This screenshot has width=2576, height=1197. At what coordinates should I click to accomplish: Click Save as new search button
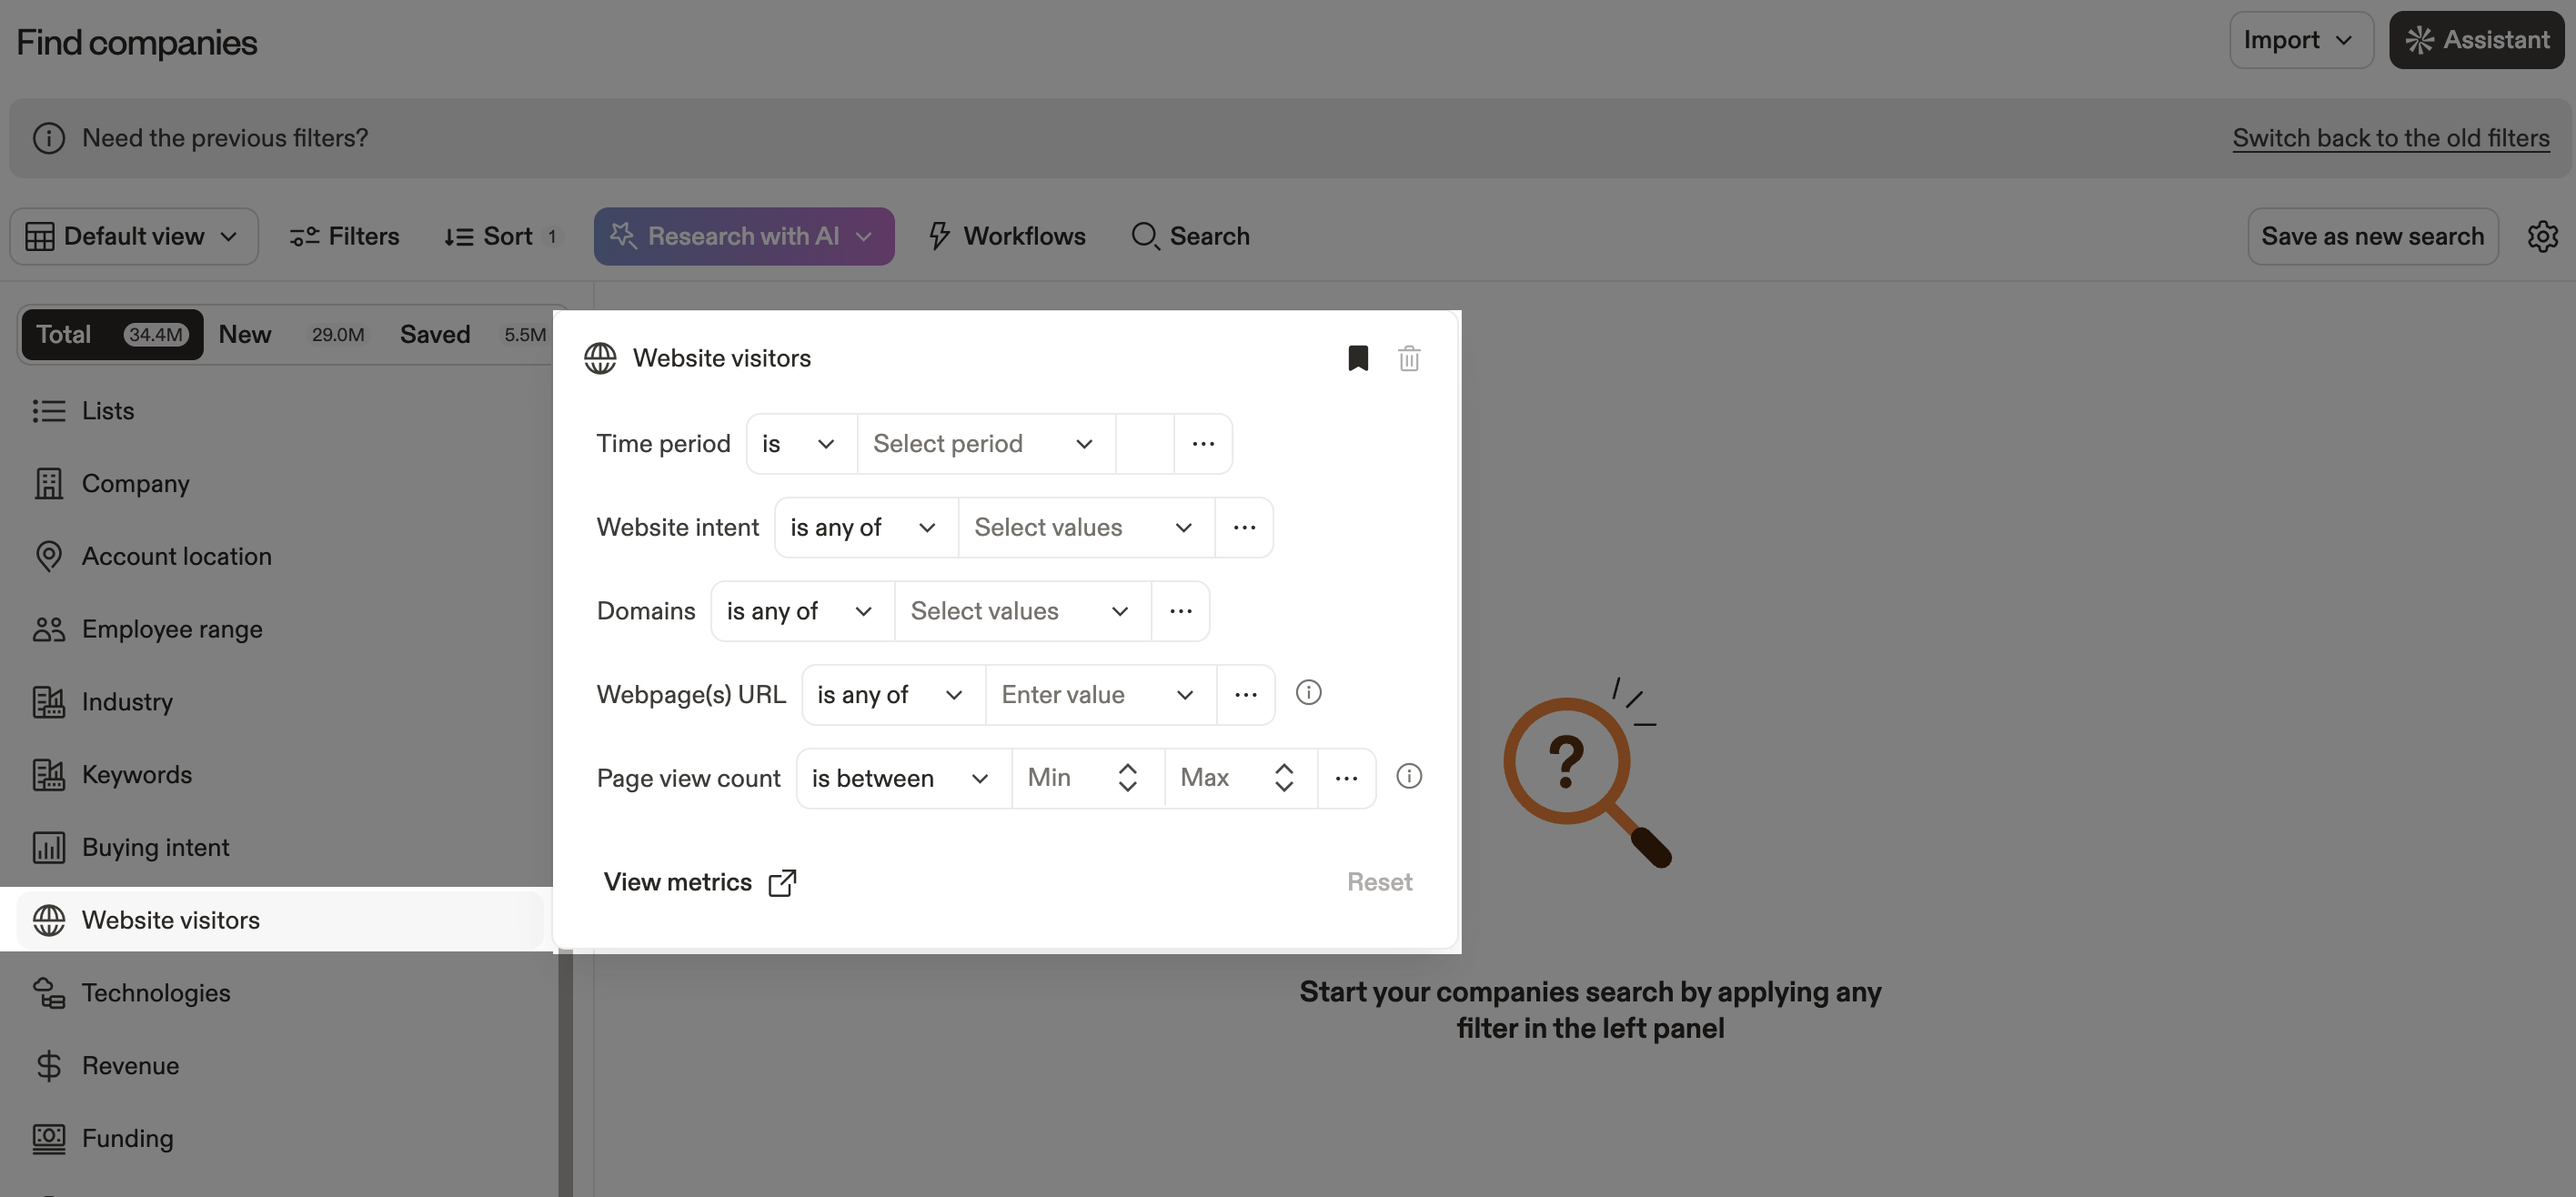click(2372, 236)
